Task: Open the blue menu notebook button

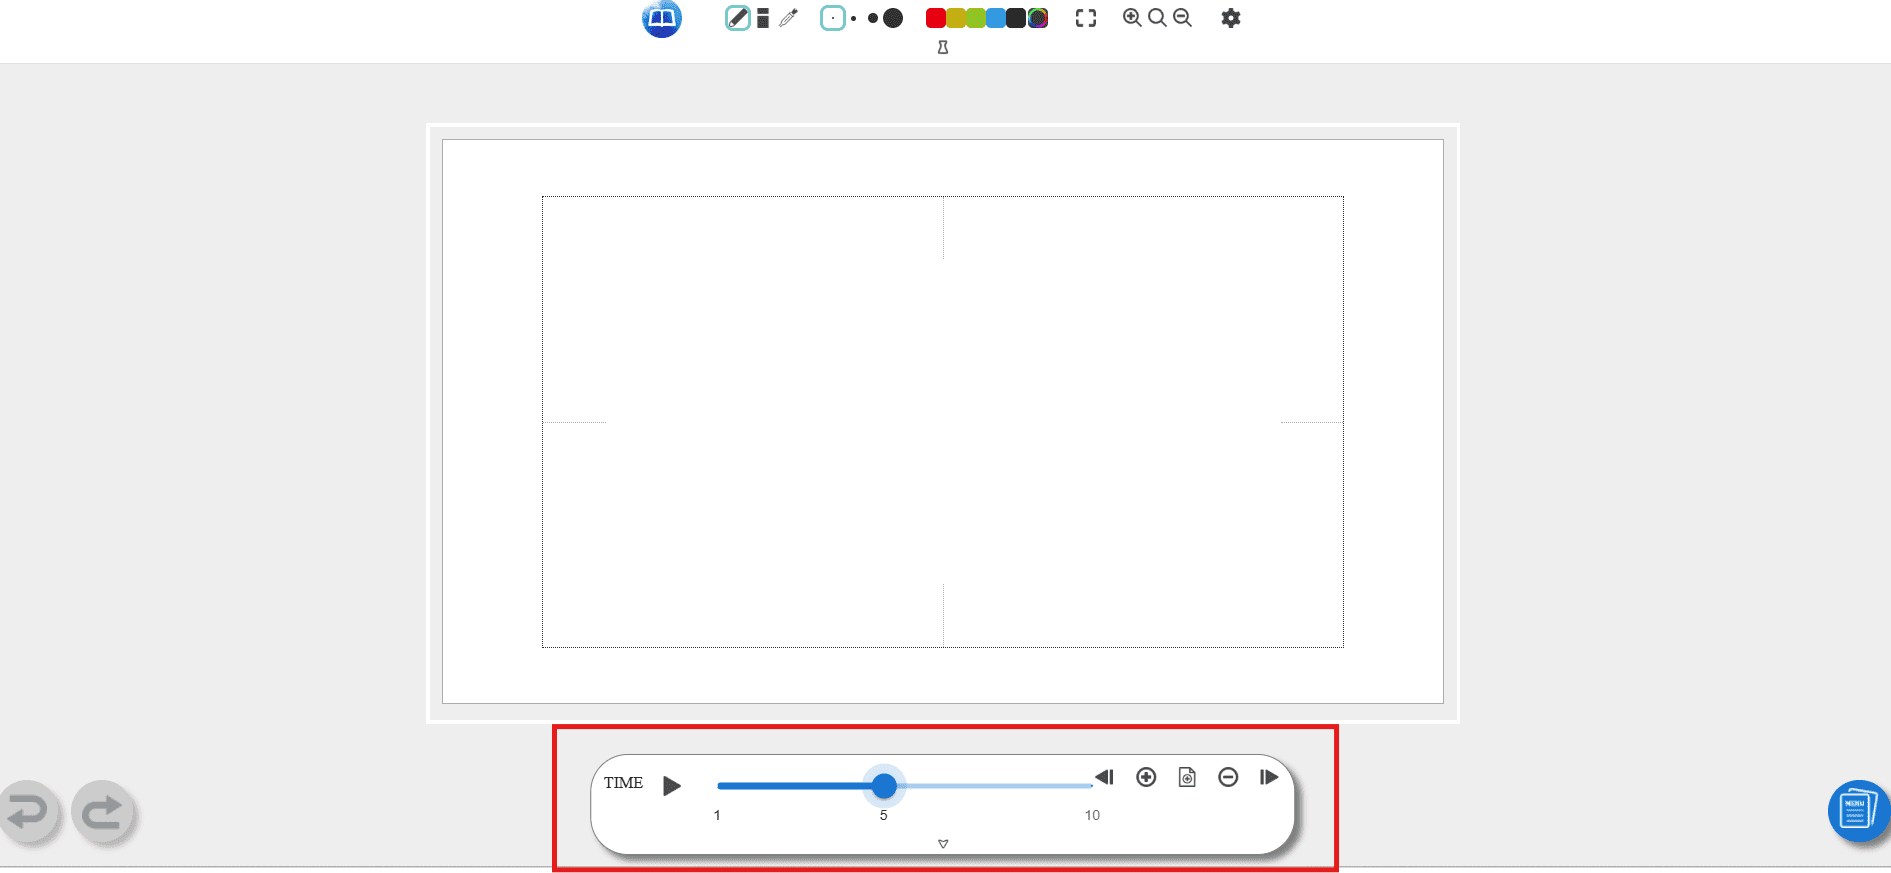Action: (1857, 811)
